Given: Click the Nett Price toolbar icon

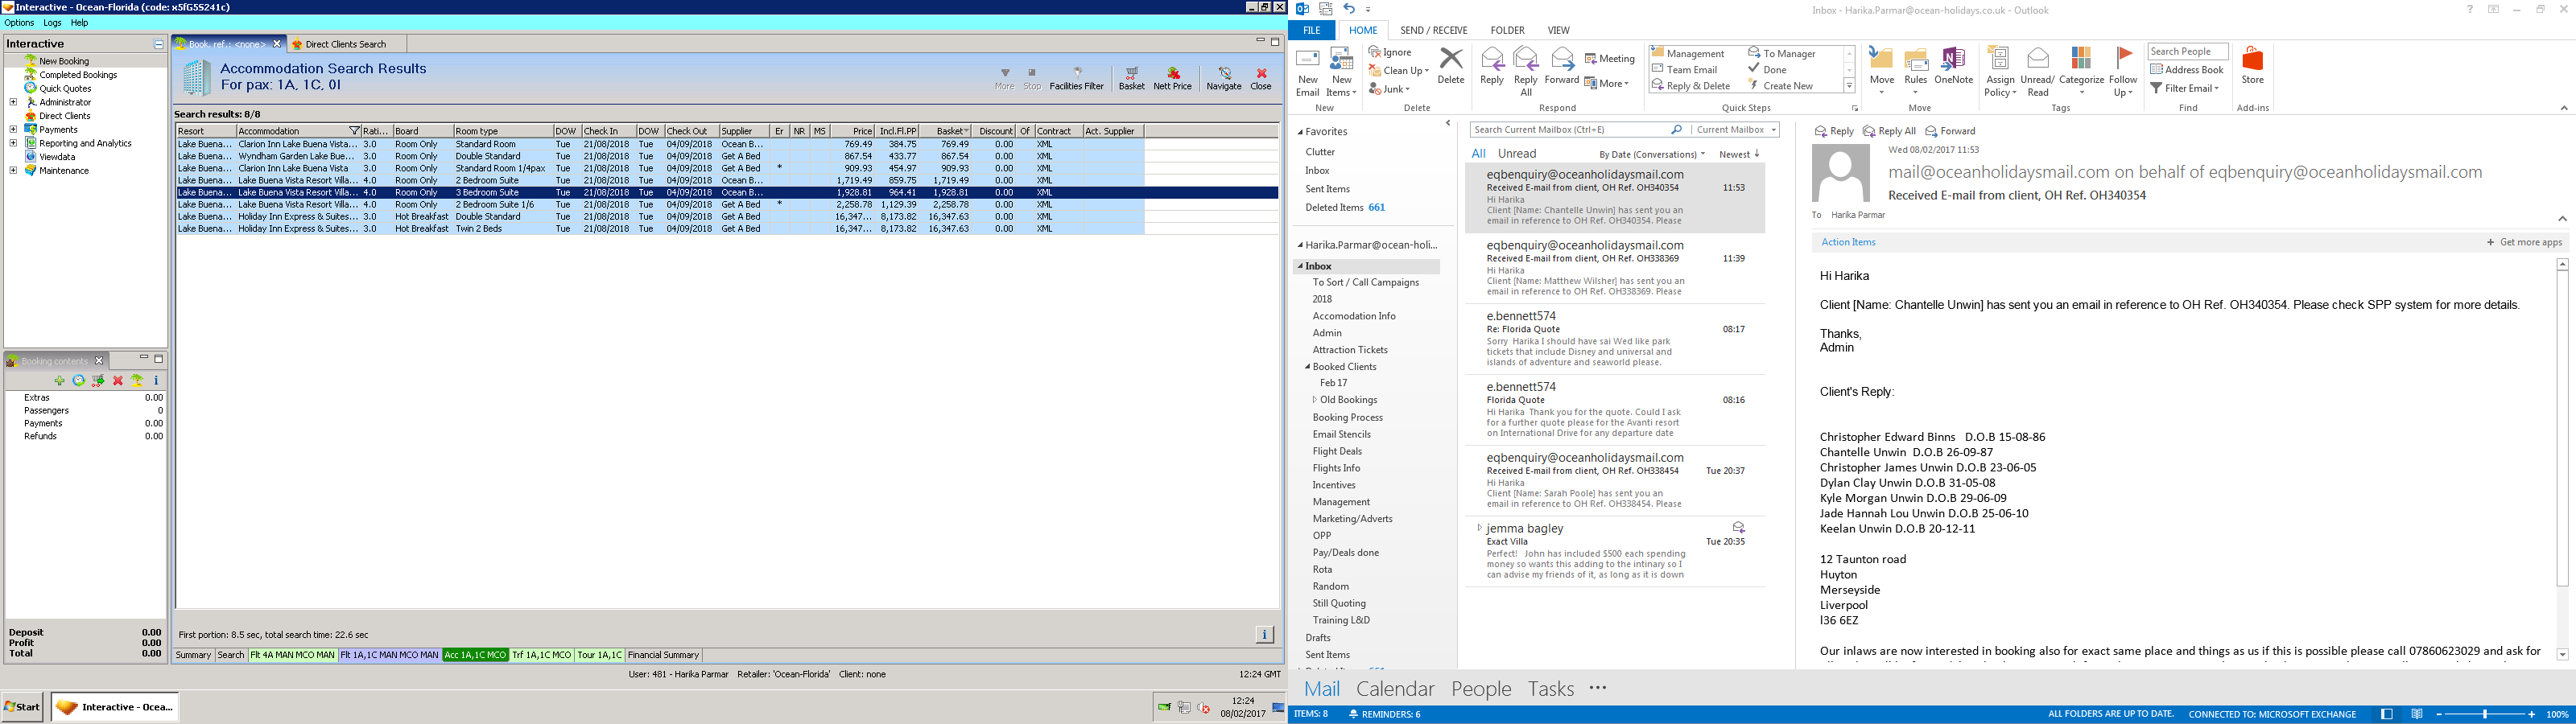Looking at the screenshot, I should [1172, 78].
